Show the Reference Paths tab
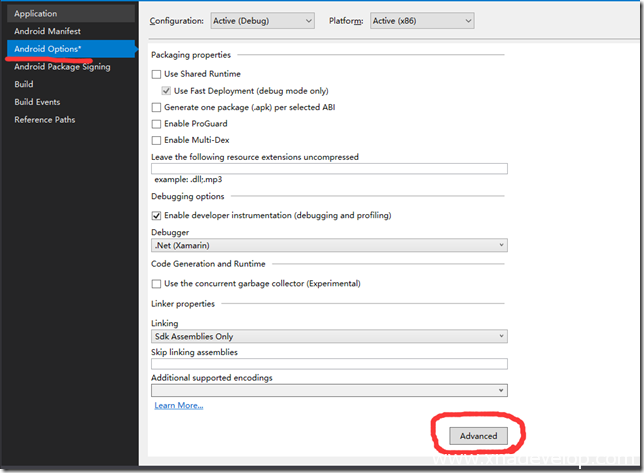The image size is (644, 473). (44, 120)
